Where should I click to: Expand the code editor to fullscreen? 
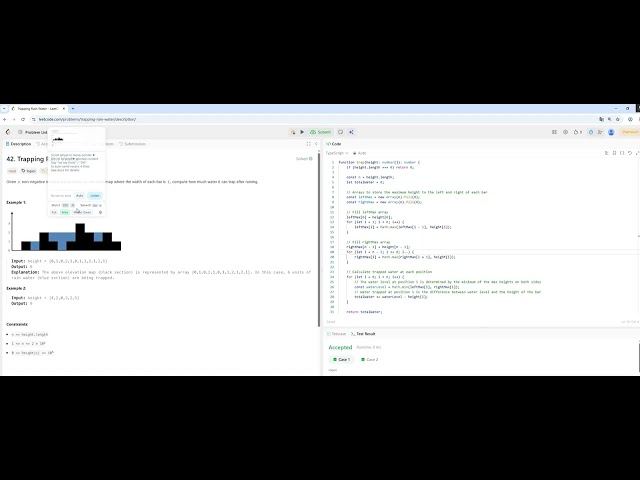(x=637, y=153)
